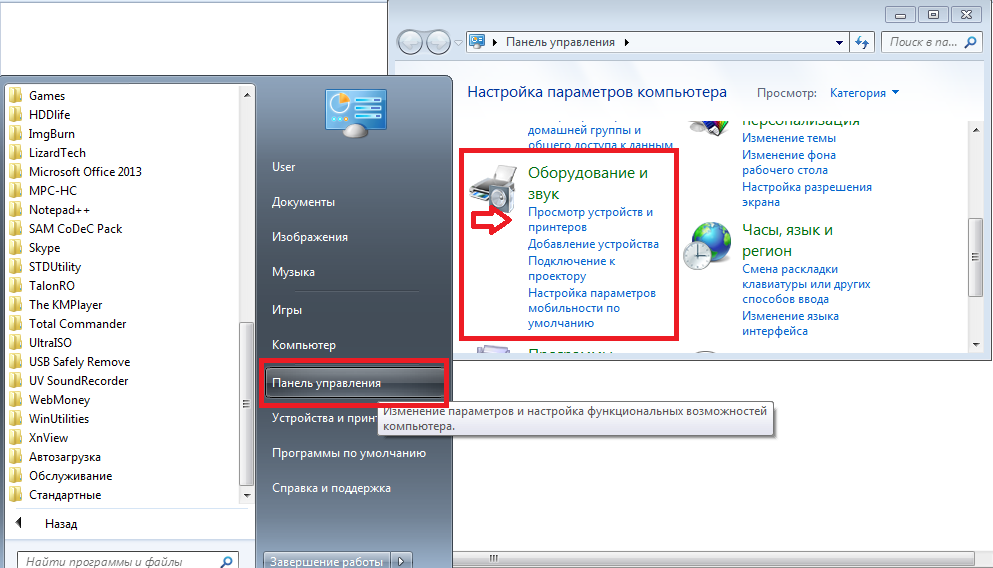Viewport: 993px width, 568px height.
Task: Expand the Панель управления breadcrumb arrow
Action: click(x=626, y=42)
